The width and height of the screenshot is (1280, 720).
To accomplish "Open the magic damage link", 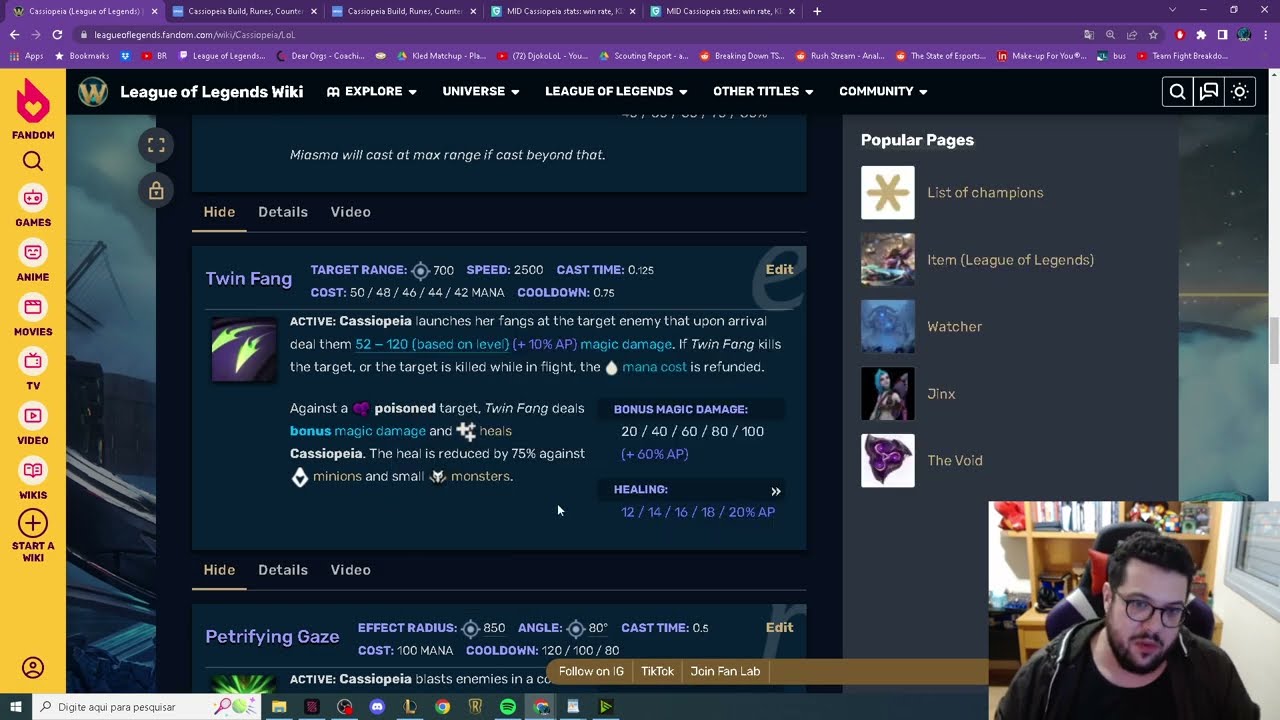I will coord(626,344).
